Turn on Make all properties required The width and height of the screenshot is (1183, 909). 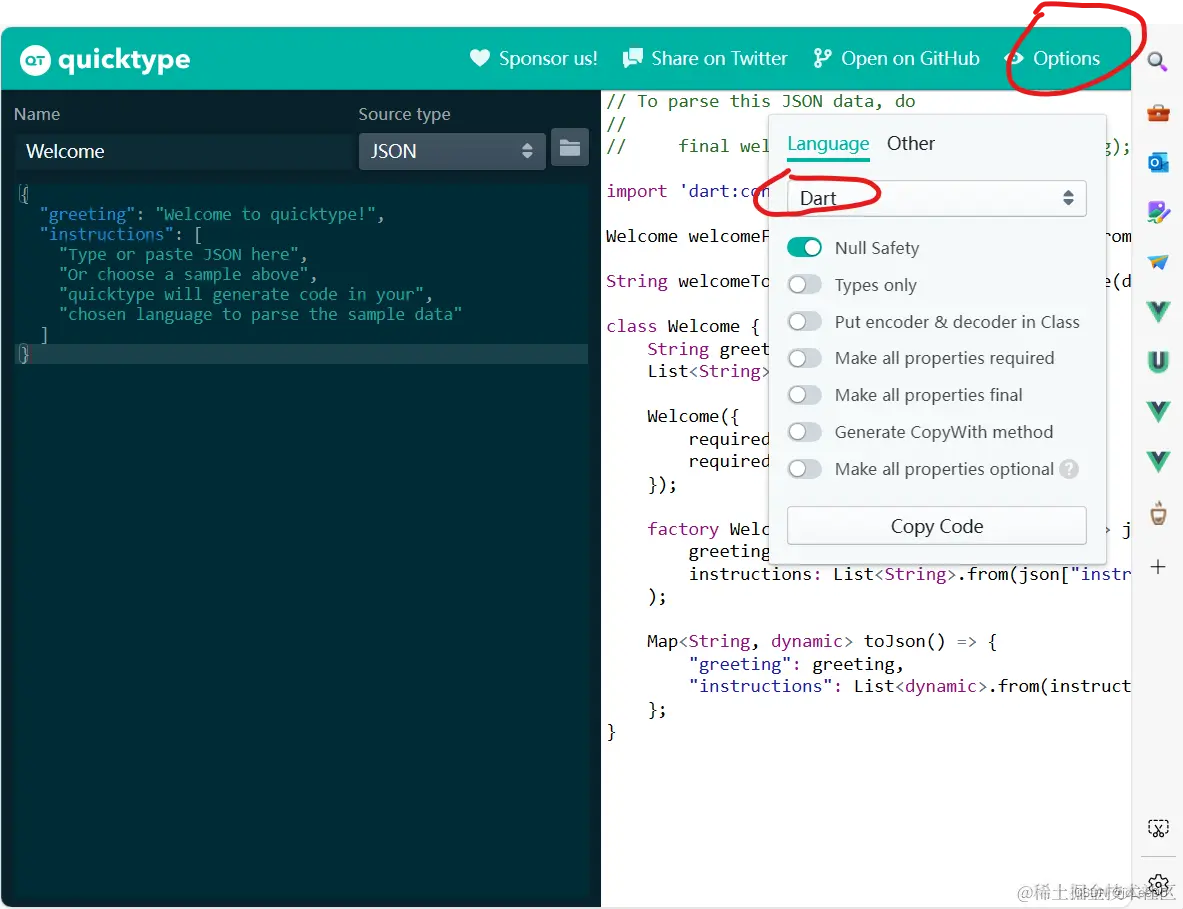click(804, 358)
